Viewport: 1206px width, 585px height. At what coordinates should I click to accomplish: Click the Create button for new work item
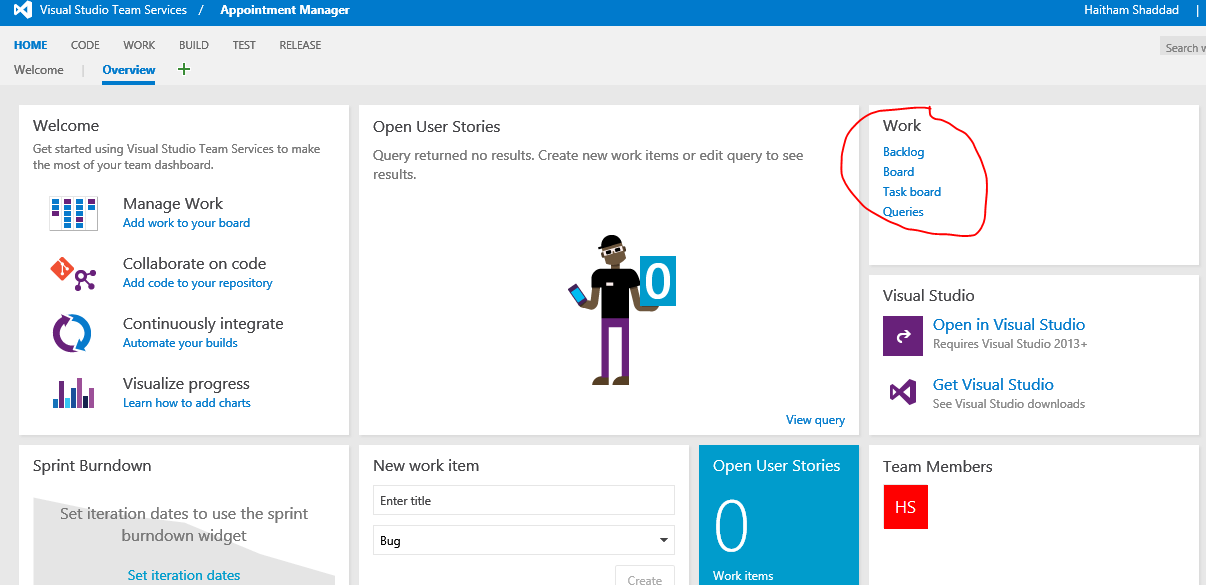click(644, 578)
